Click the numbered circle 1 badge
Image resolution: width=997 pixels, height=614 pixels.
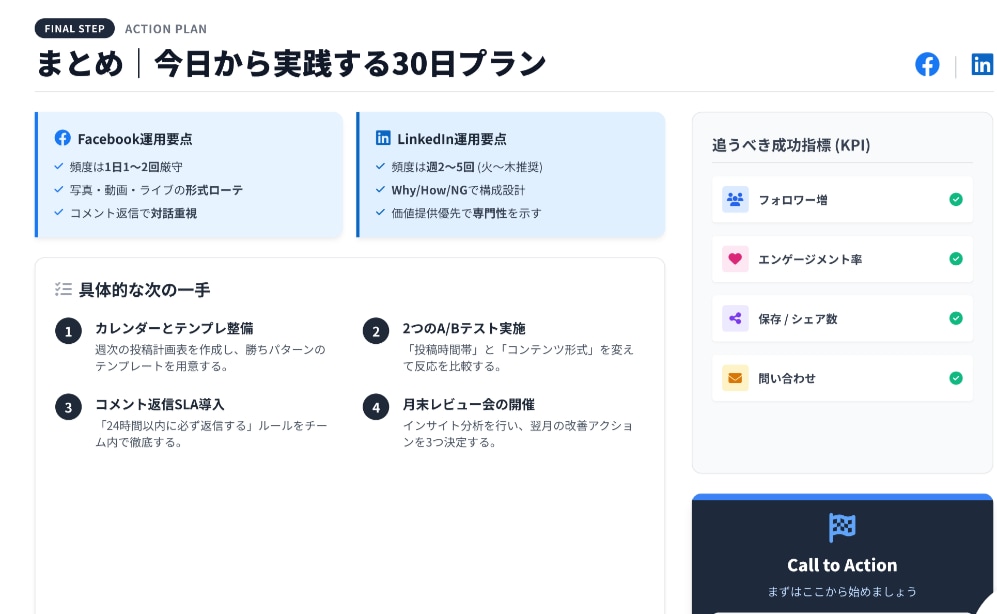point(69,331)
